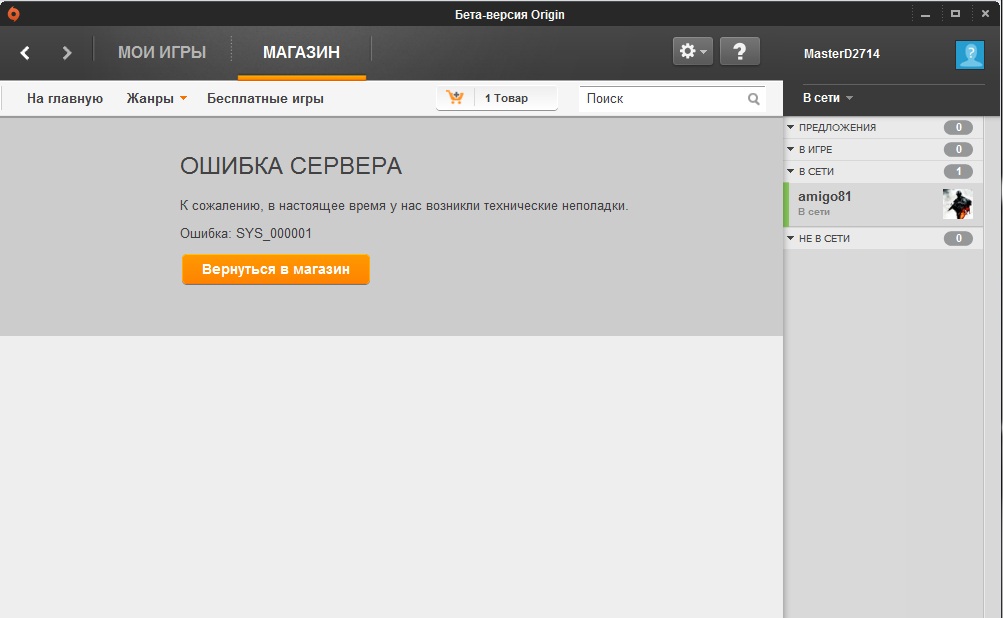Open amigo81's avatar picture
This screenshot has width=1003, height=618.
[x=958, y=204]
